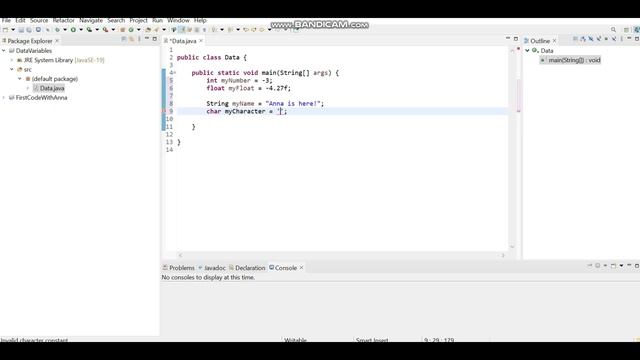Collapse the DataVariables project node
Viewport: 640px width, 360px height.
click(4, 51)
